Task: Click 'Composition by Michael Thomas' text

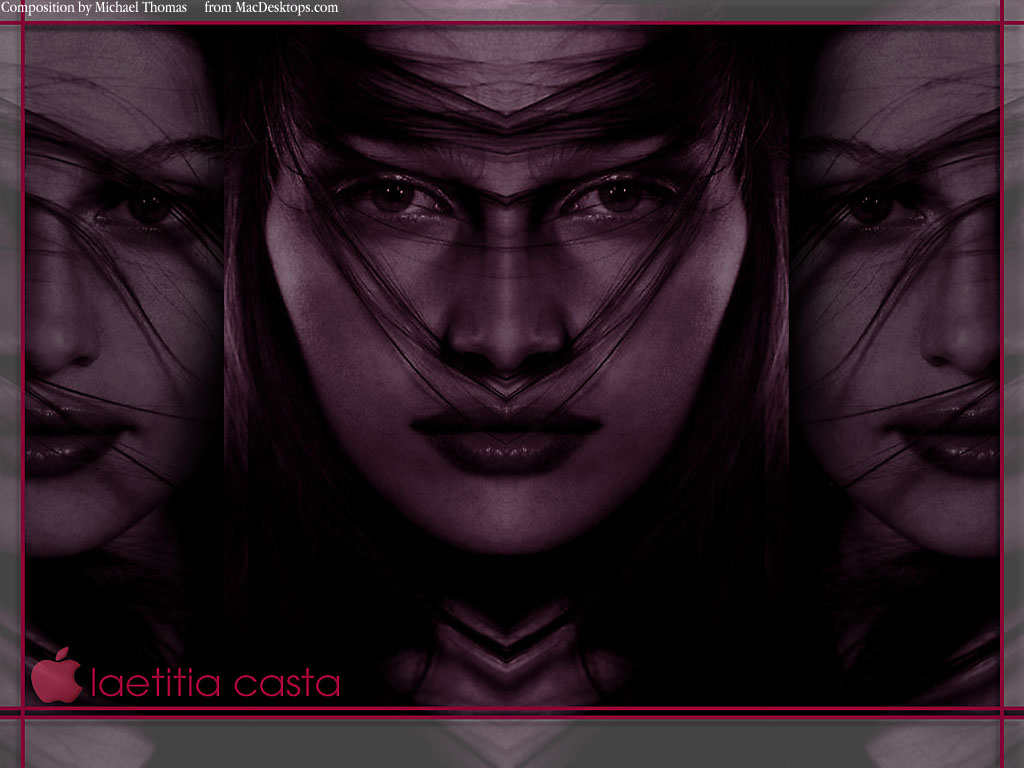Action: coord(93,8)
